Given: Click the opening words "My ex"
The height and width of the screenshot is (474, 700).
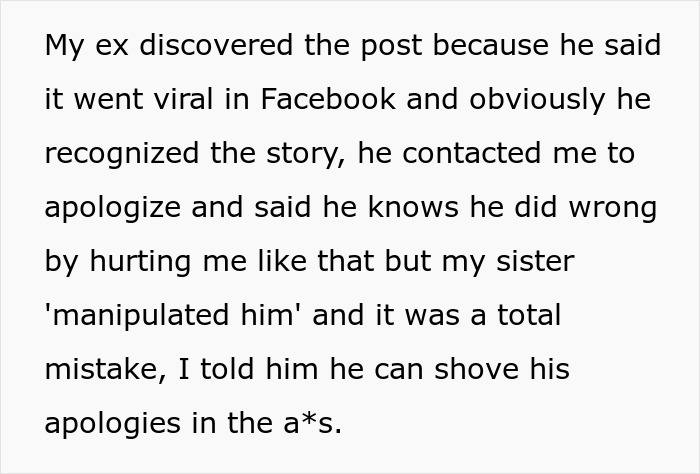Looking at the screenshot, I should [76, 47].
